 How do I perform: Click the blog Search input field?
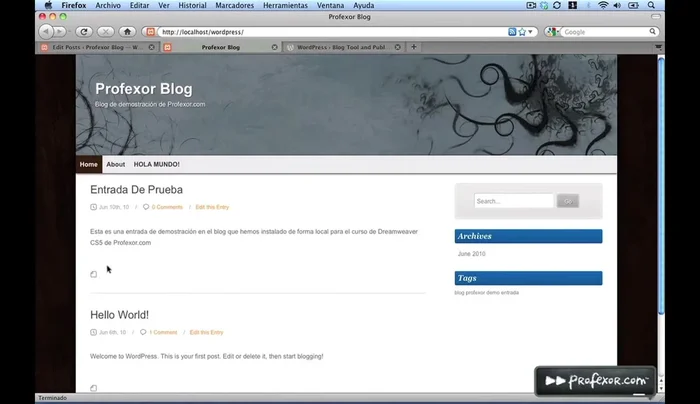point(513,201)
